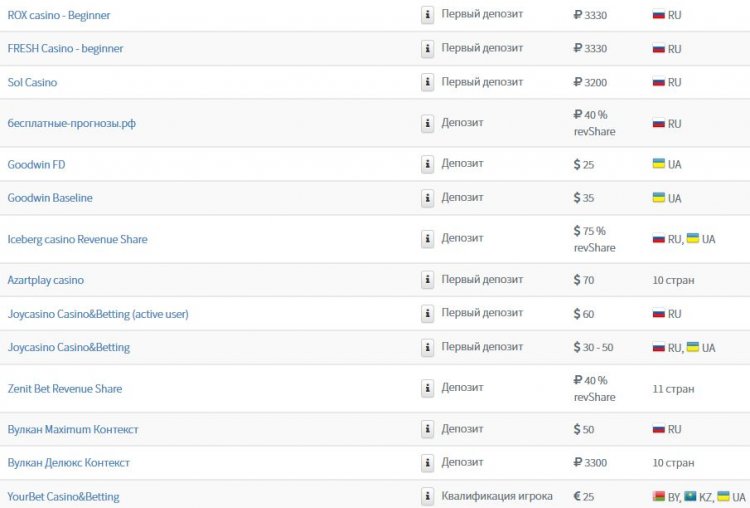Screen dimensions: 750x508
Task: Click info icon beside Goodwin FD
Action: [x=427, y=164]
